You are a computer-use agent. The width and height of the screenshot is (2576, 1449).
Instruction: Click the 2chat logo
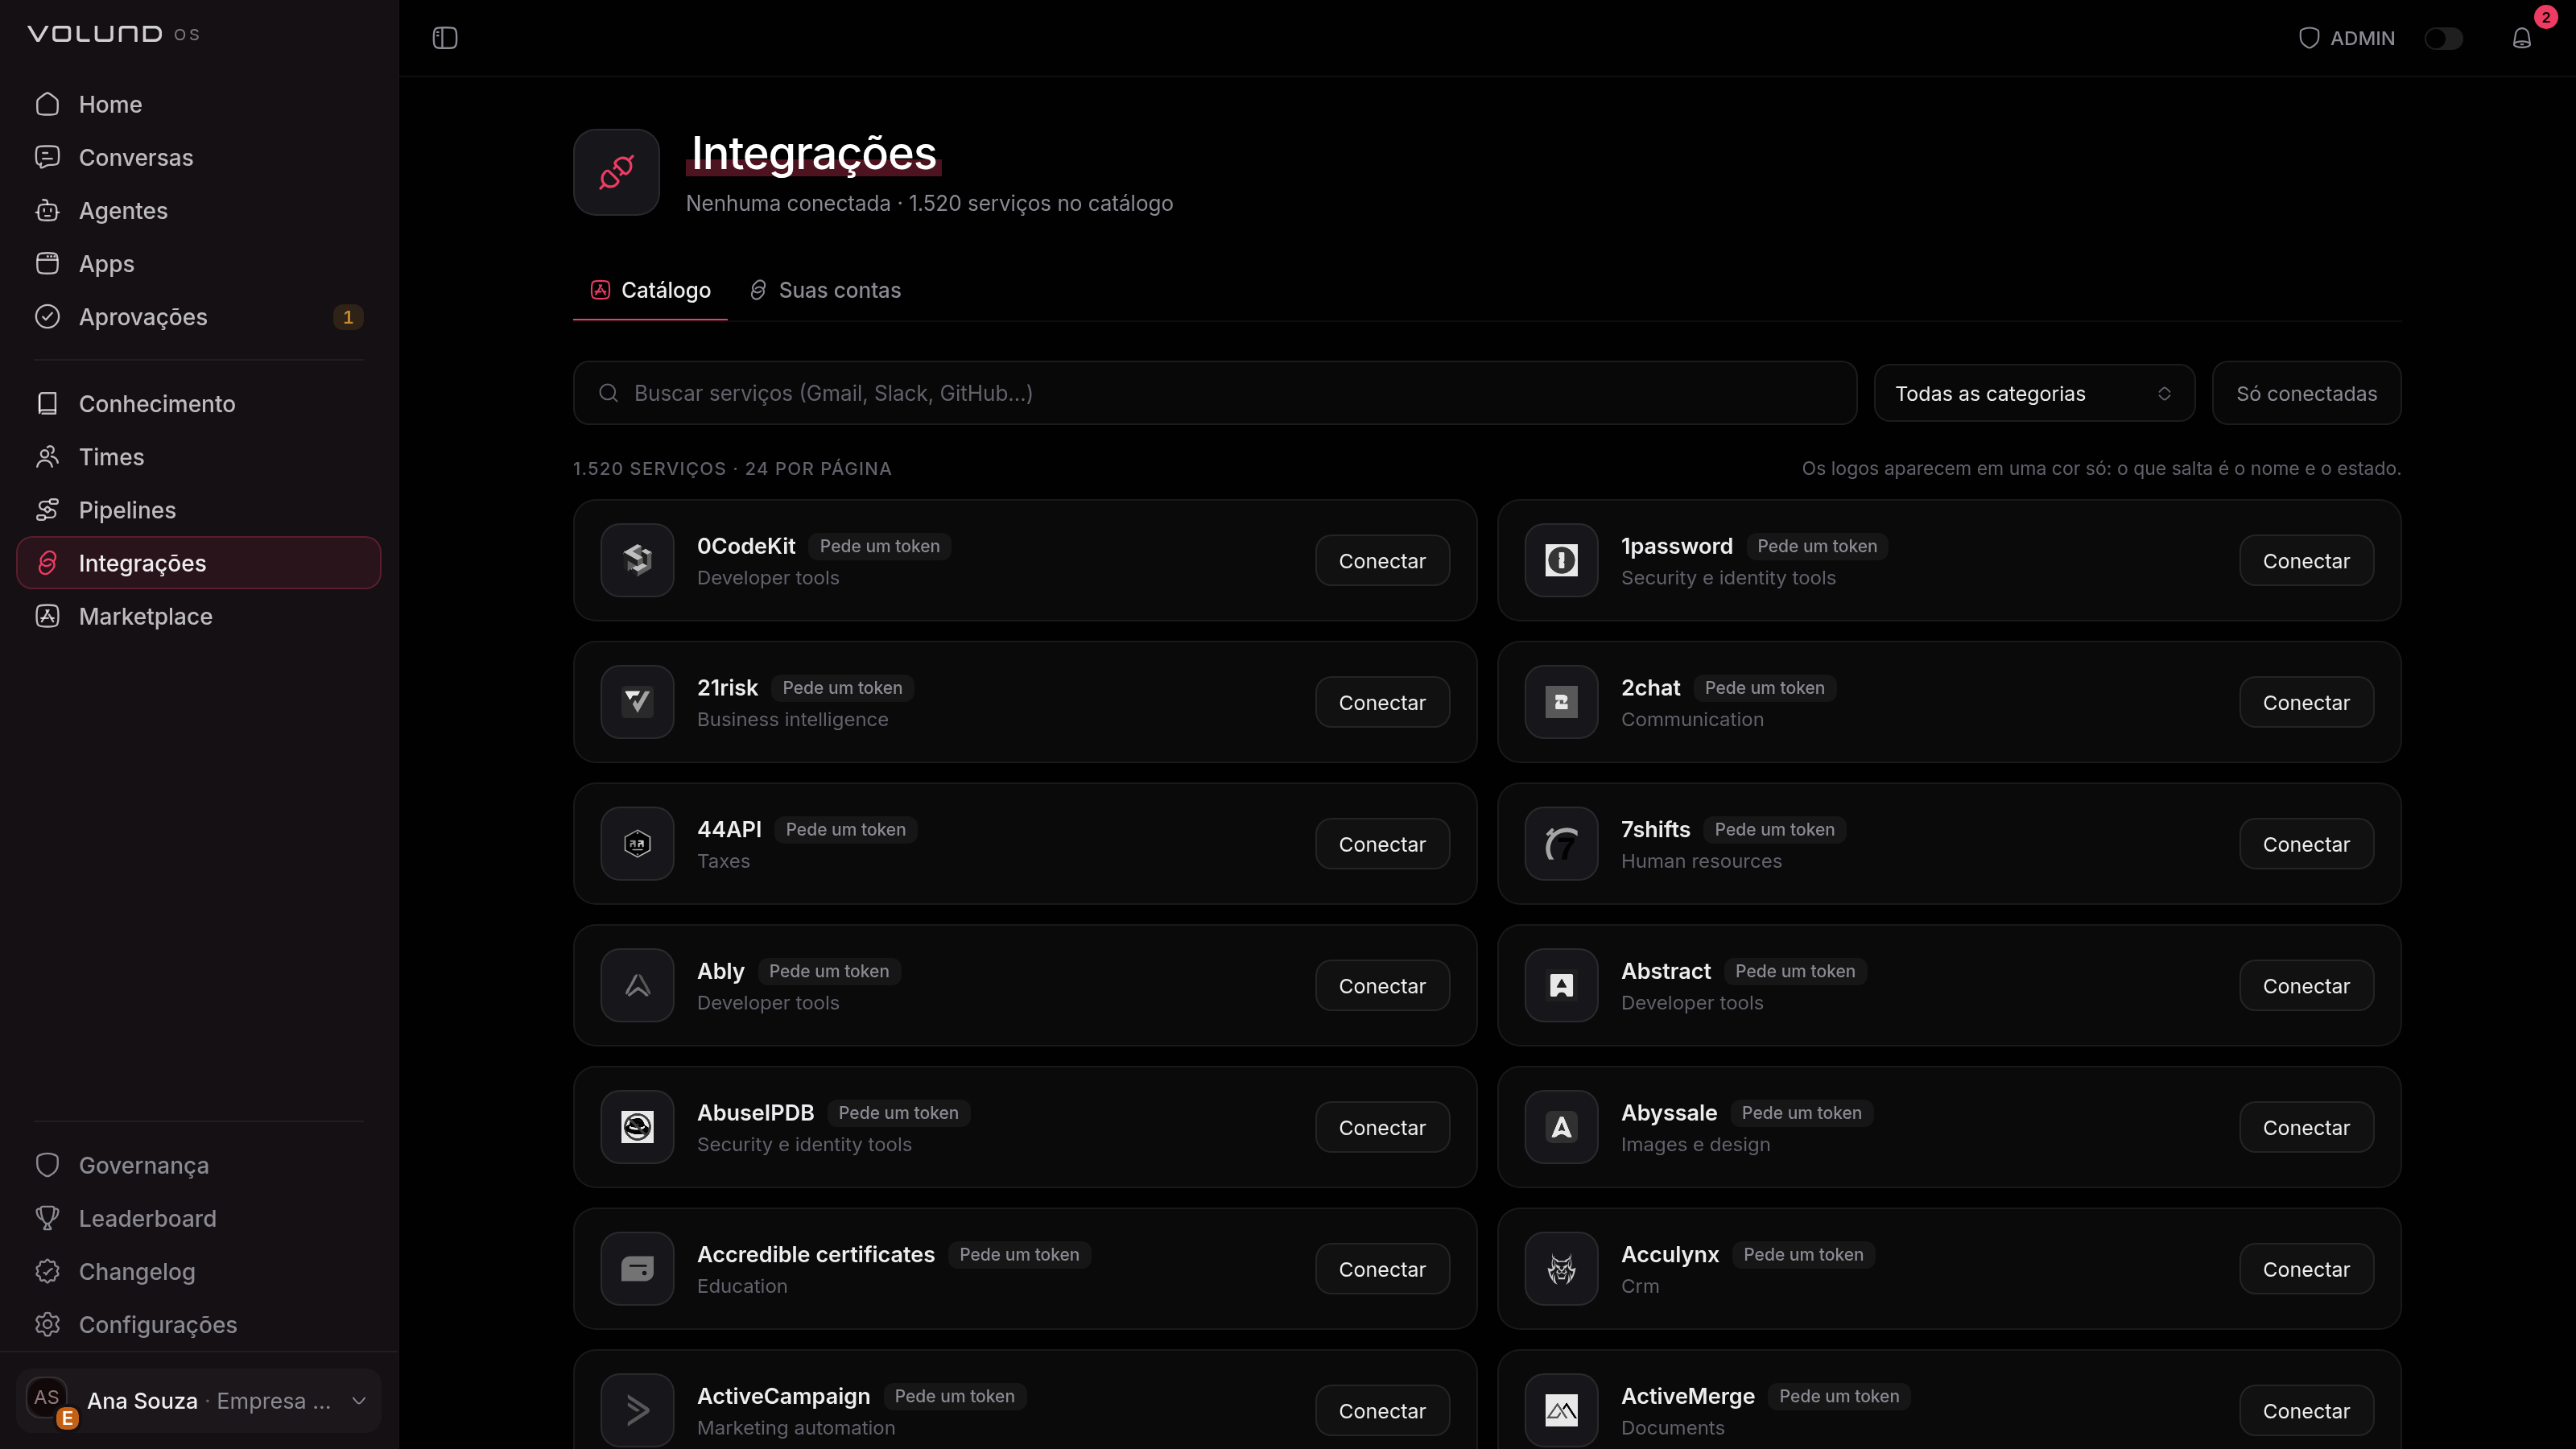(1561, 702)
